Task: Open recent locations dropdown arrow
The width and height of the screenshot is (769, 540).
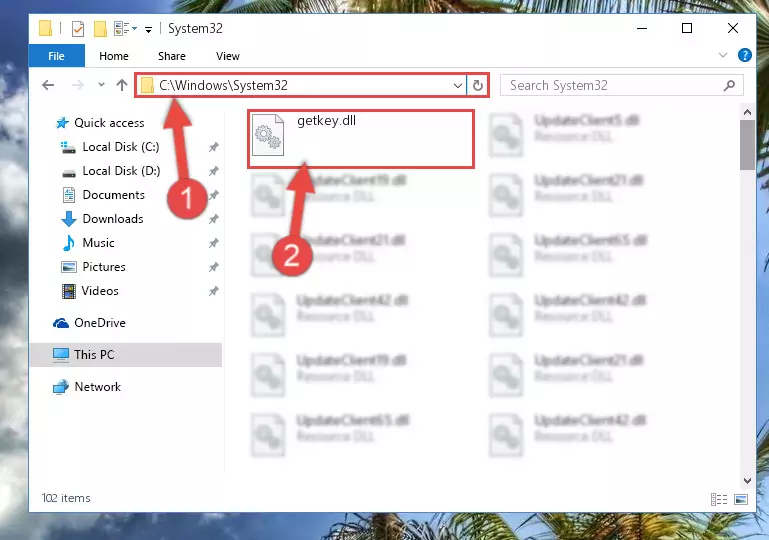Action: (x=101, y=85)
